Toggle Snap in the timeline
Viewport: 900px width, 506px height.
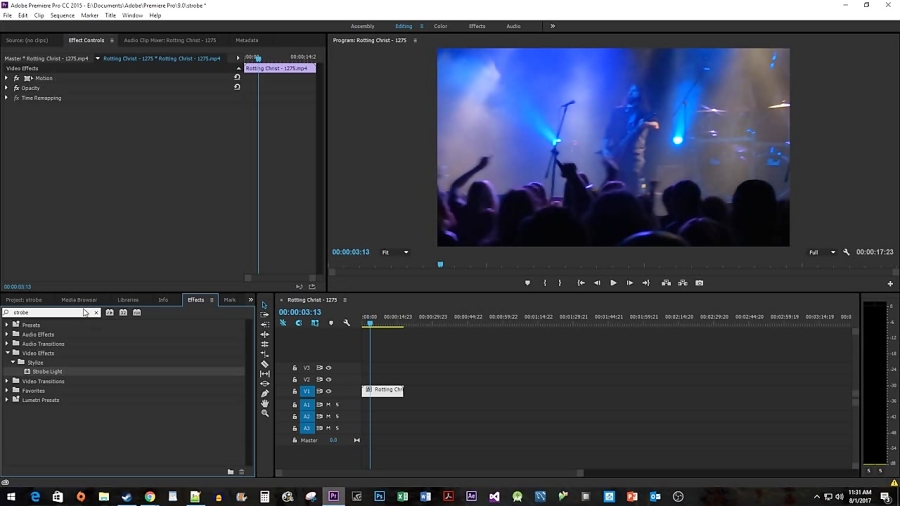click(299, 323)
